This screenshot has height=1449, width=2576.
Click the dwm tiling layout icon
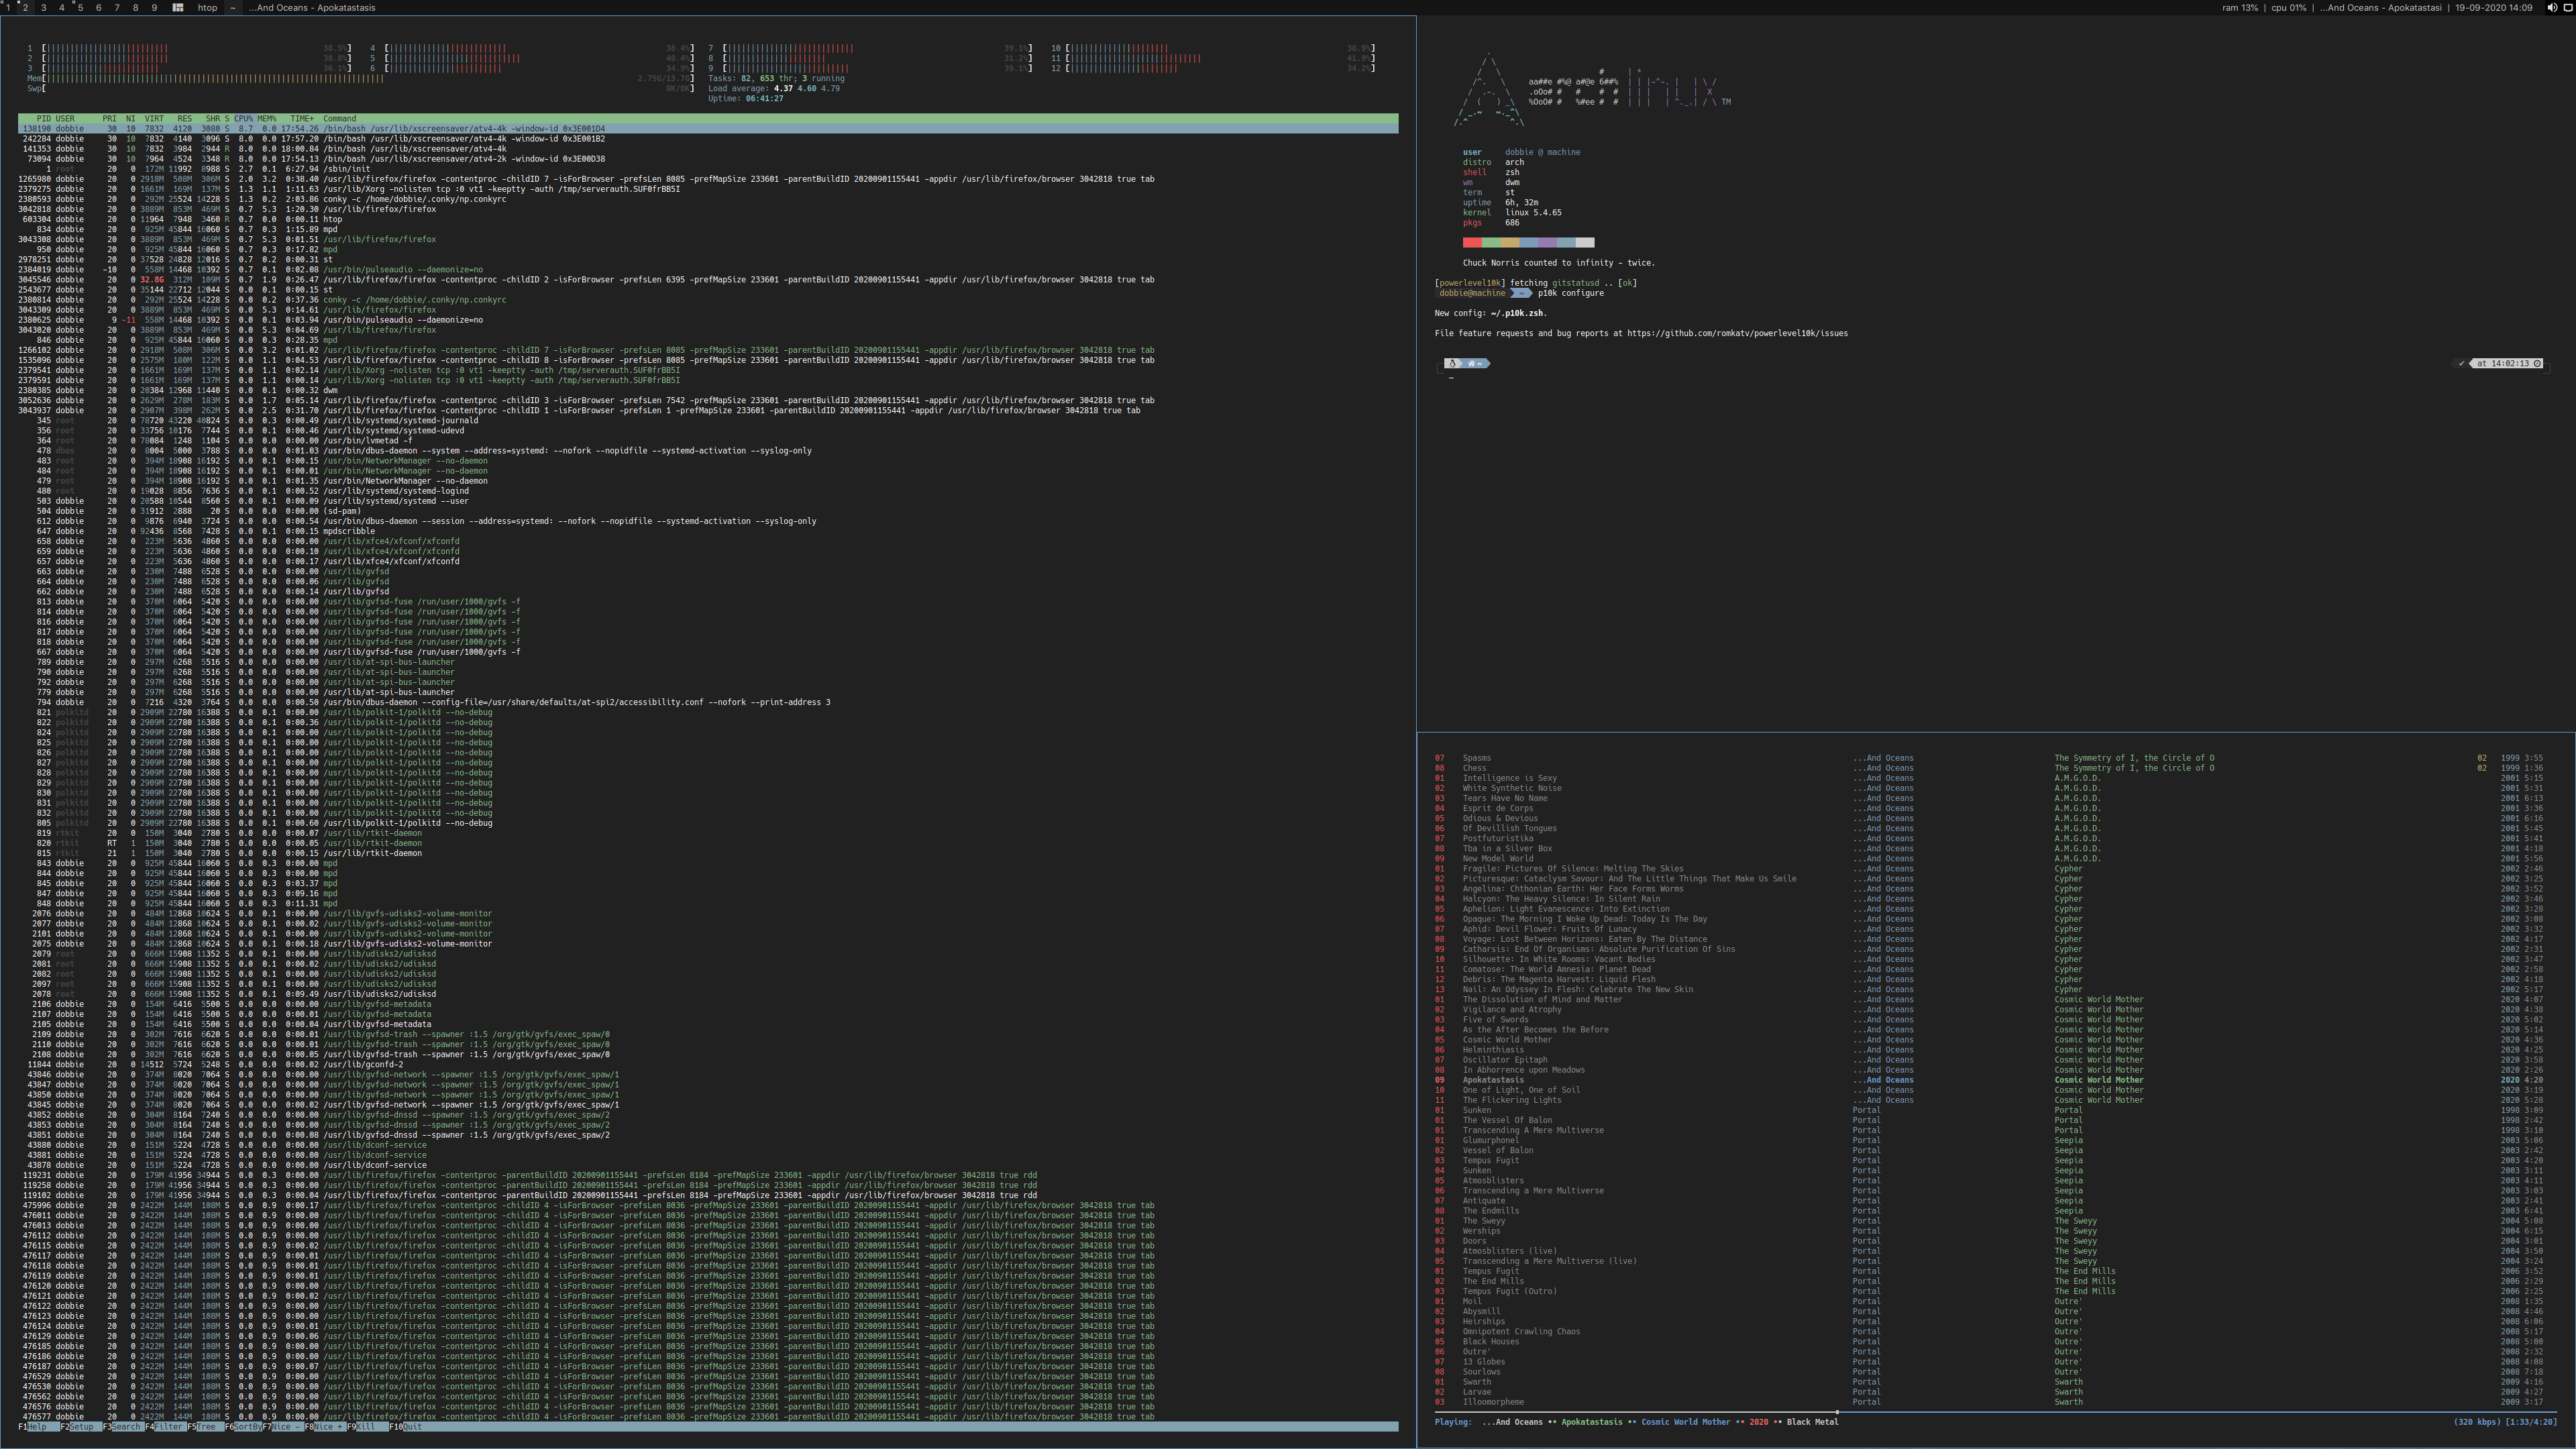177,7
